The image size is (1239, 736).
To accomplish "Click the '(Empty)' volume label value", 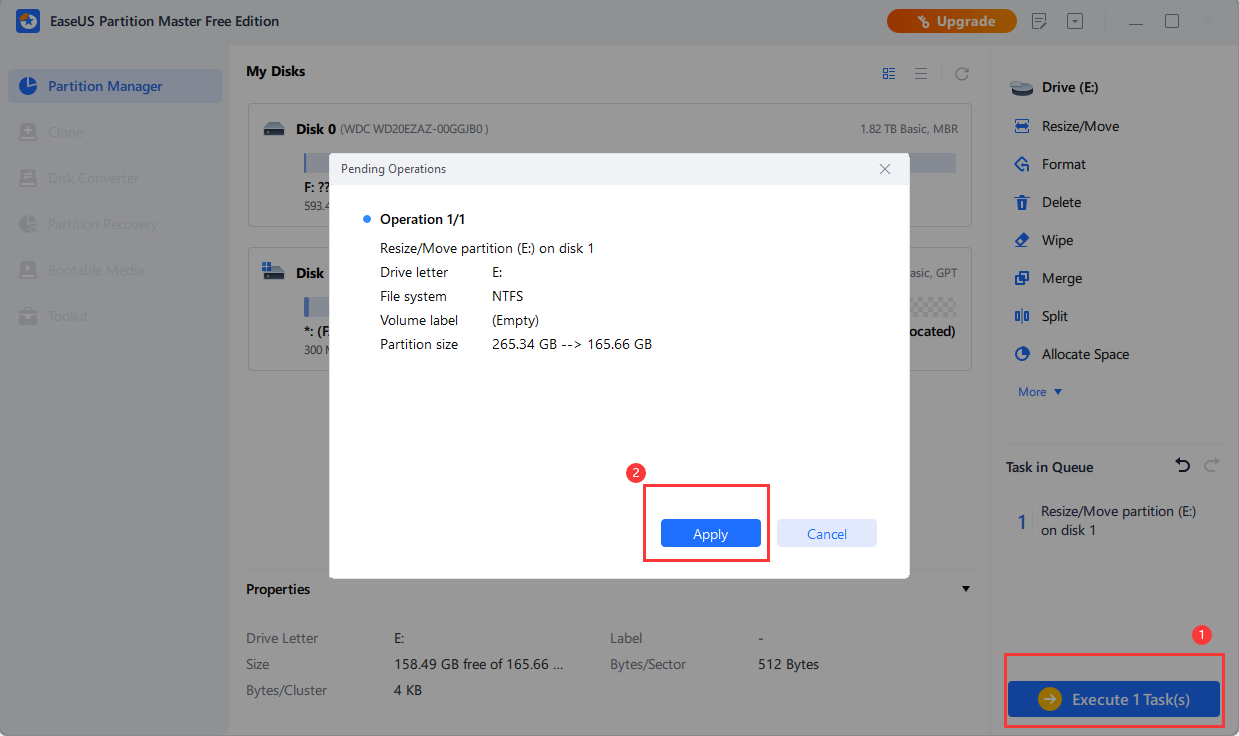I will [x=516, y=320].
